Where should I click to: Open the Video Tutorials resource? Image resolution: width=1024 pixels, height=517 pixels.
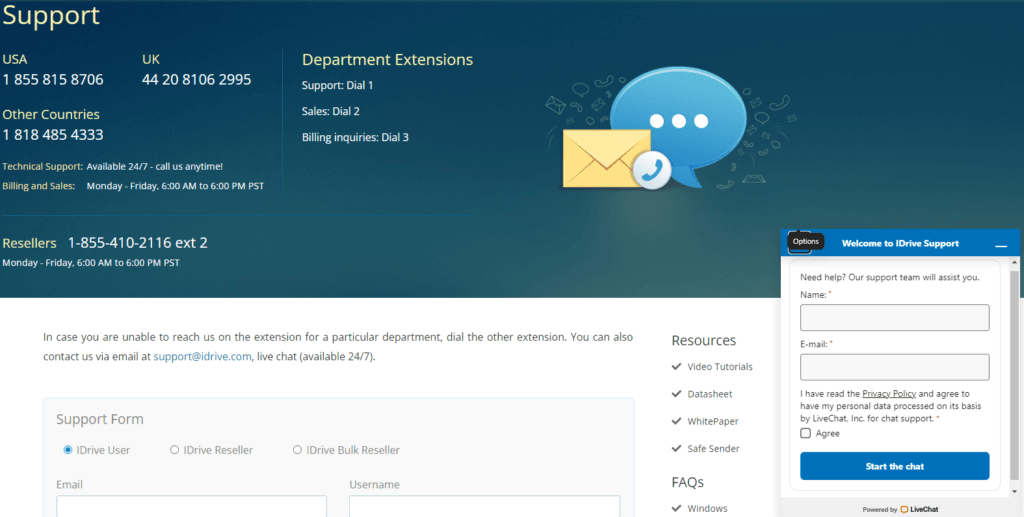tap(720, 367)
